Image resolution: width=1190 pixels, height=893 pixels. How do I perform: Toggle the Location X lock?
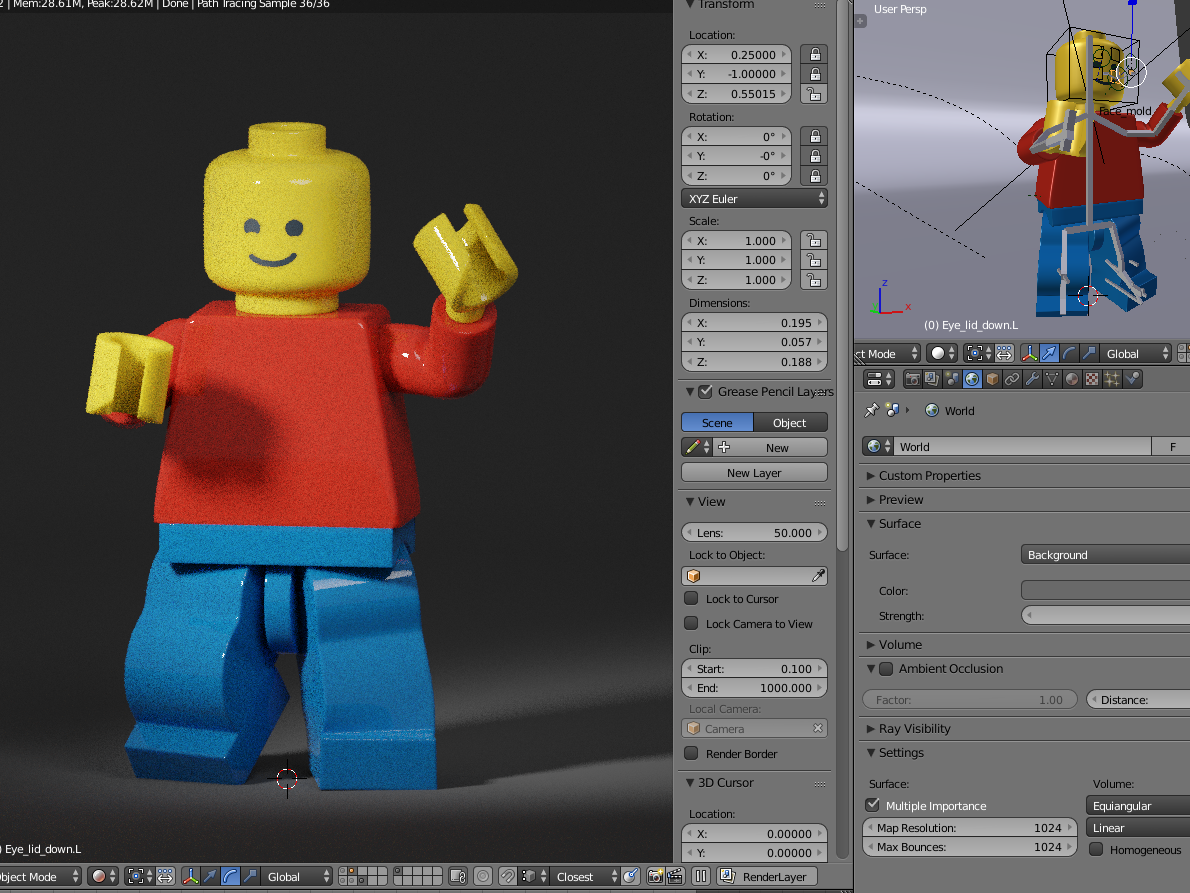coord(814,55)
